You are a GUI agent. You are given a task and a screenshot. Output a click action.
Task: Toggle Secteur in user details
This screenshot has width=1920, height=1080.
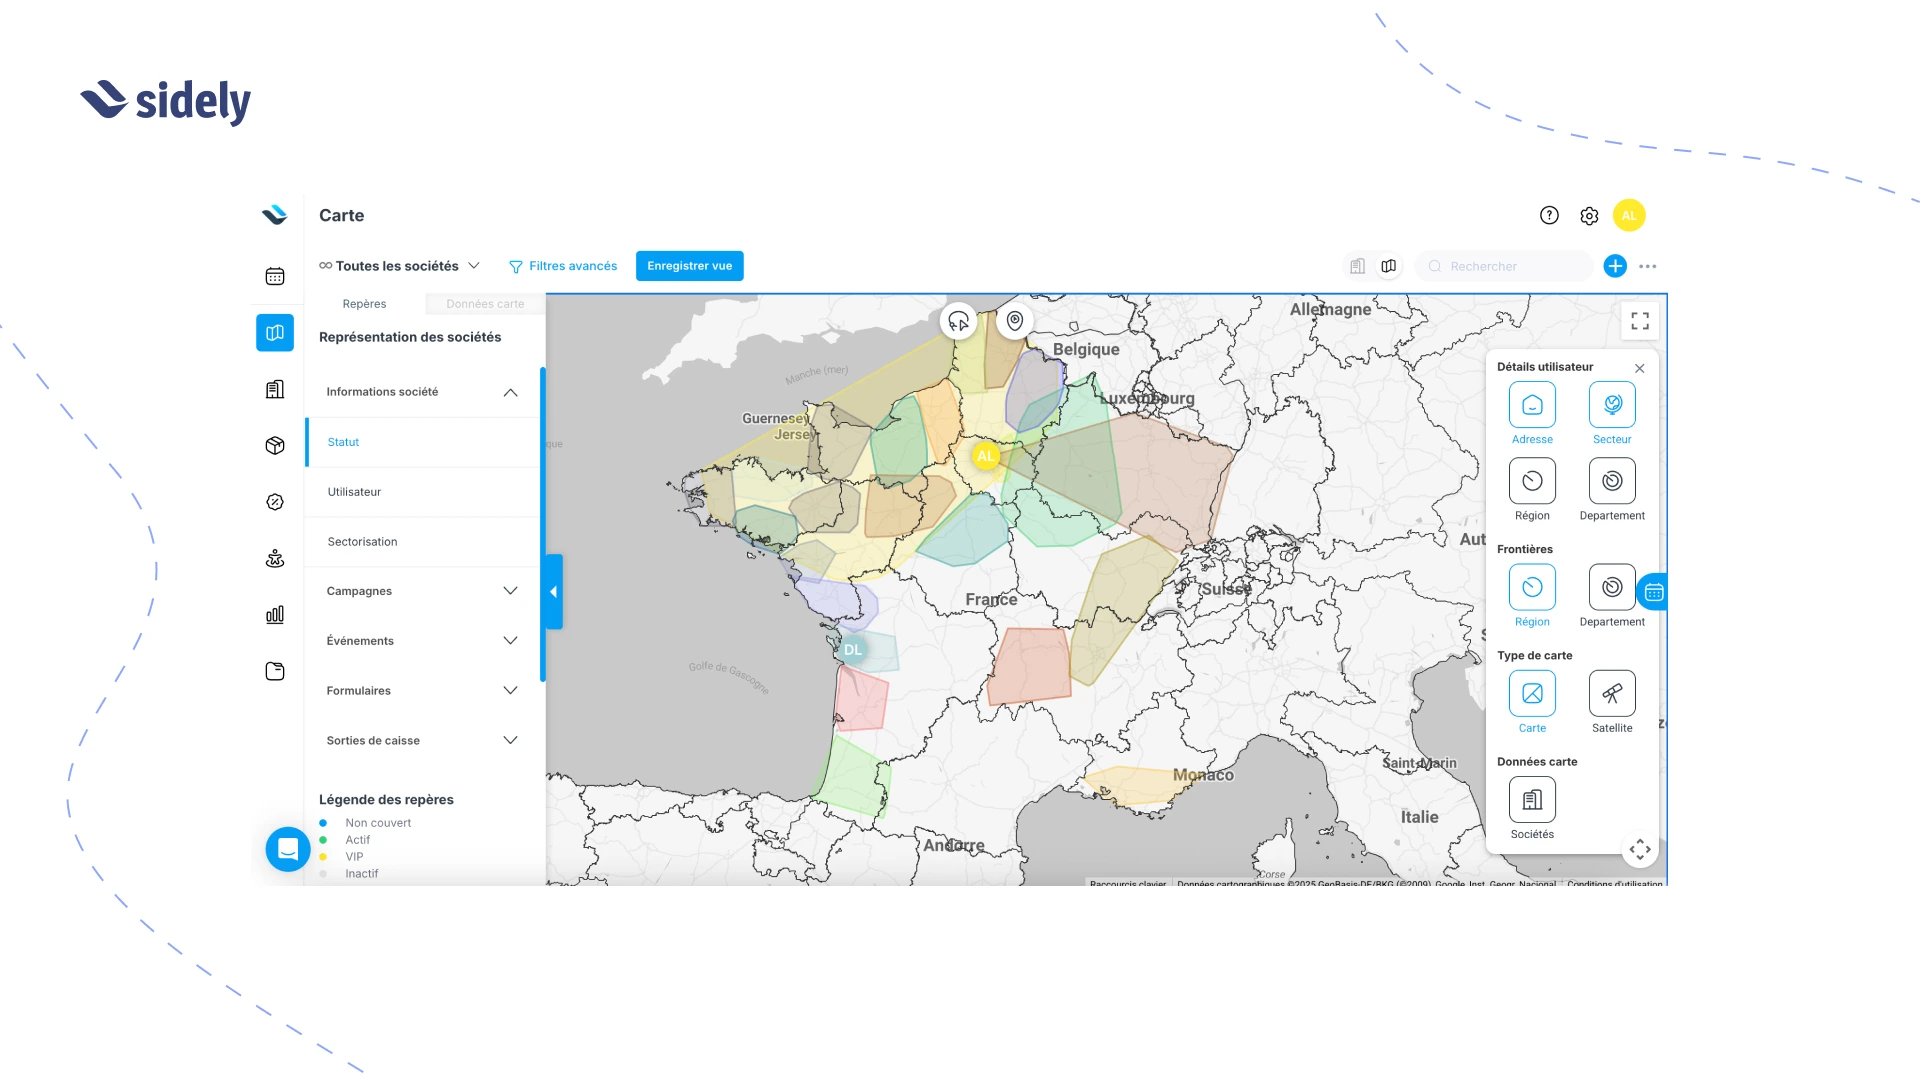(x=1612, y=405)
